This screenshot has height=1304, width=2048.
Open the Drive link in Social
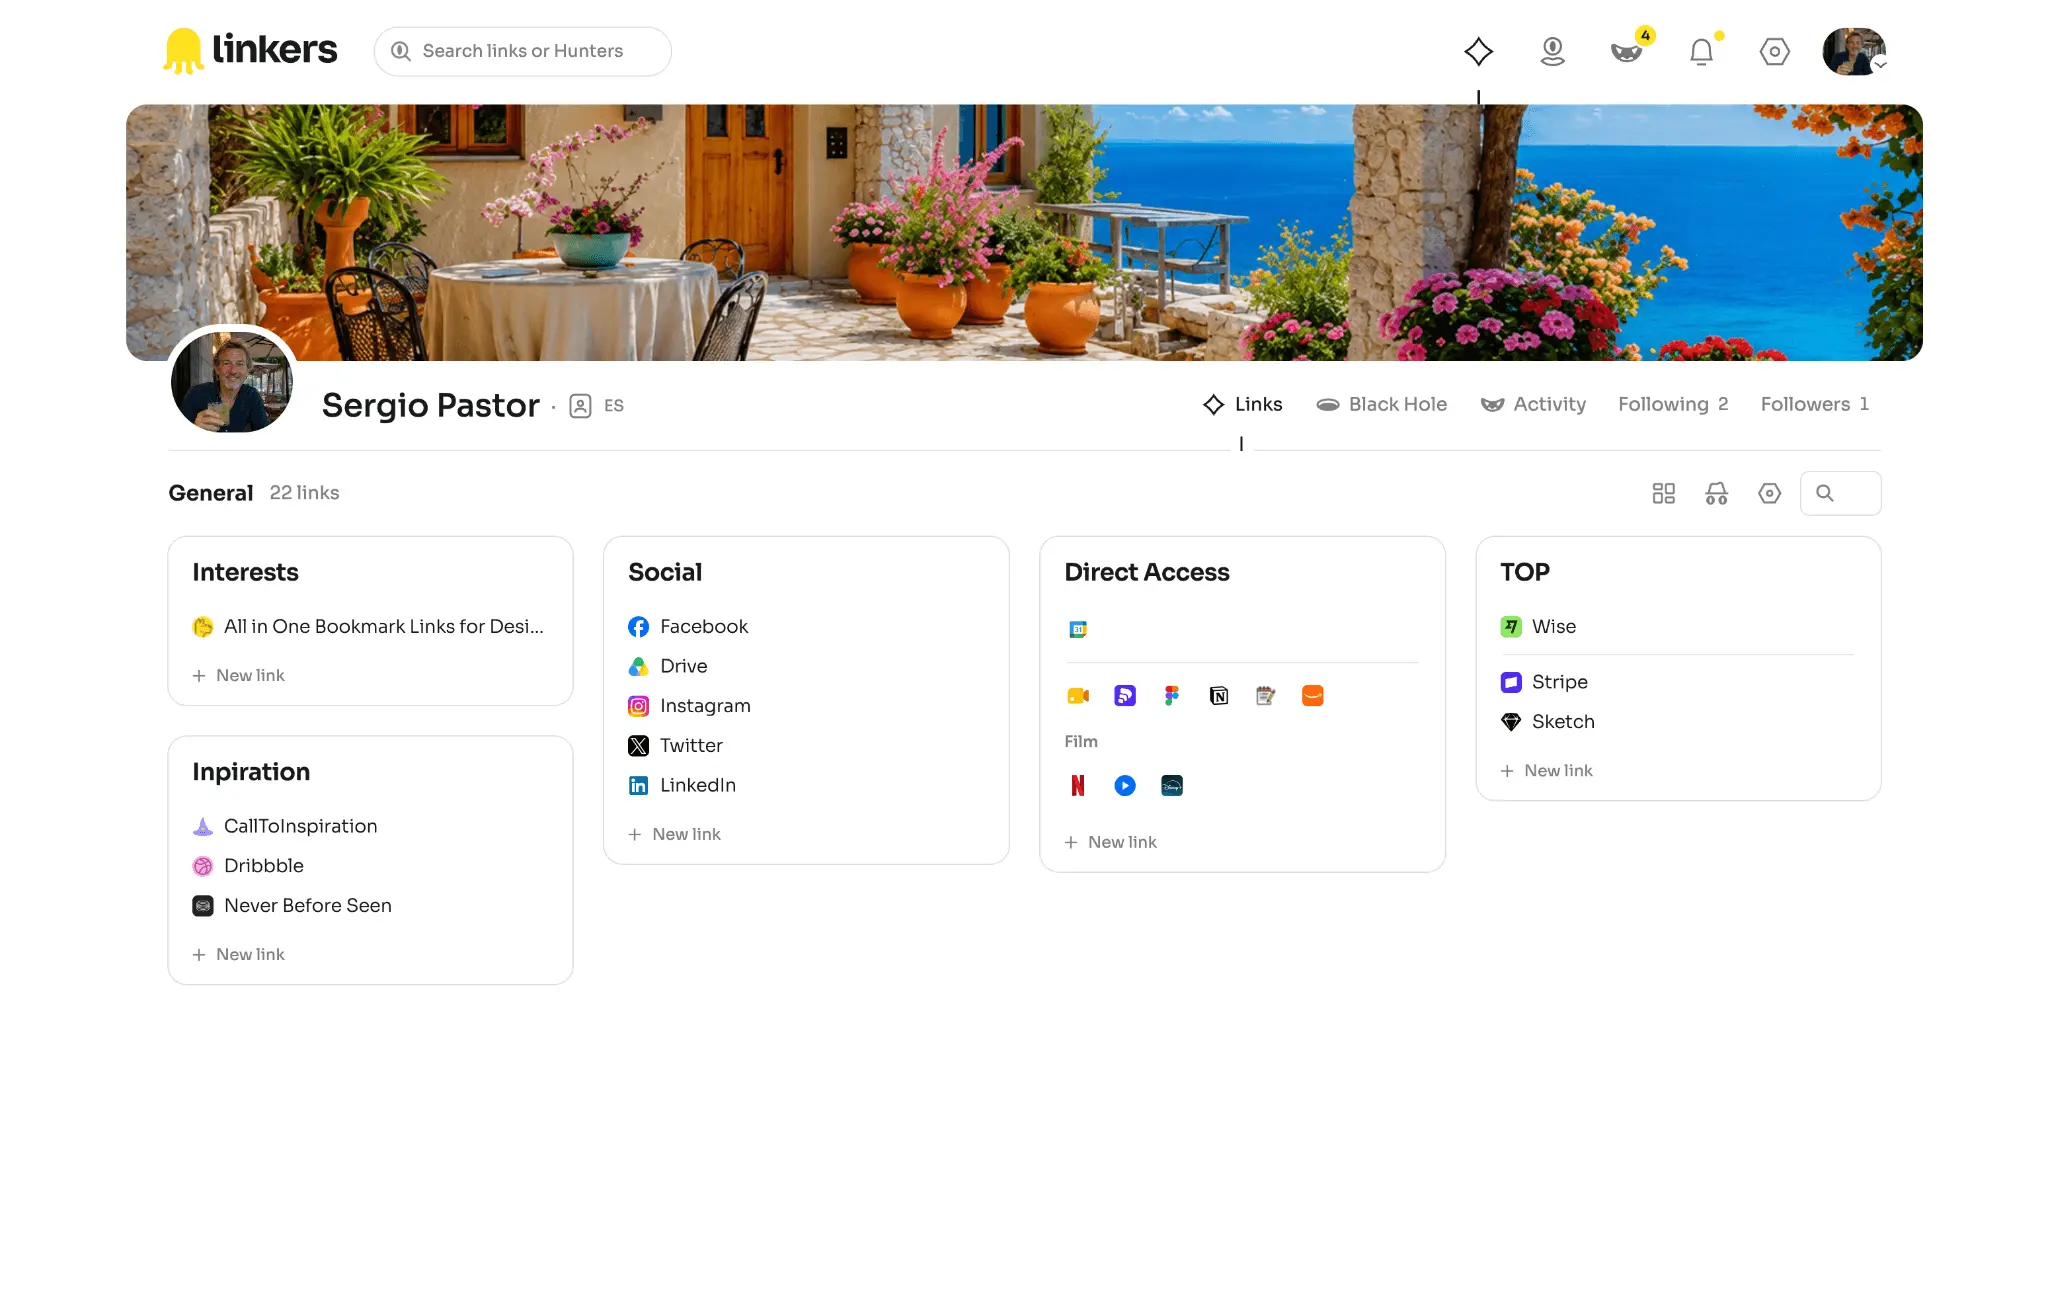(x=668, y=666)
